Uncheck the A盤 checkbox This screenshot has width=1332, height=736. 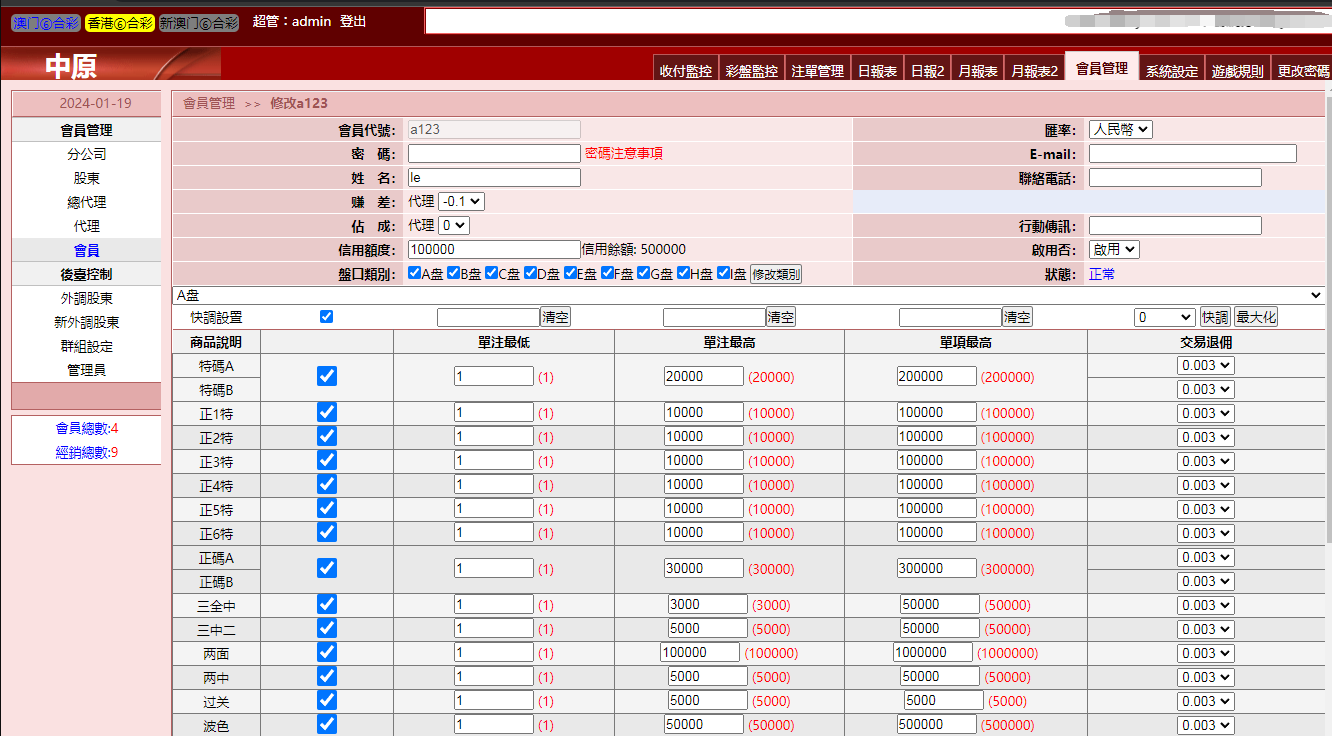click(415, 273)
